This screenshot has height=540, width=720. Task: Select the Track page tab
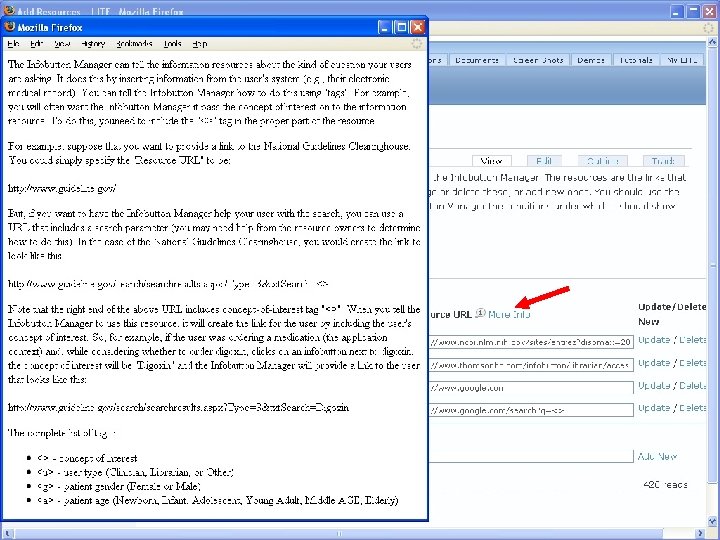663,161
